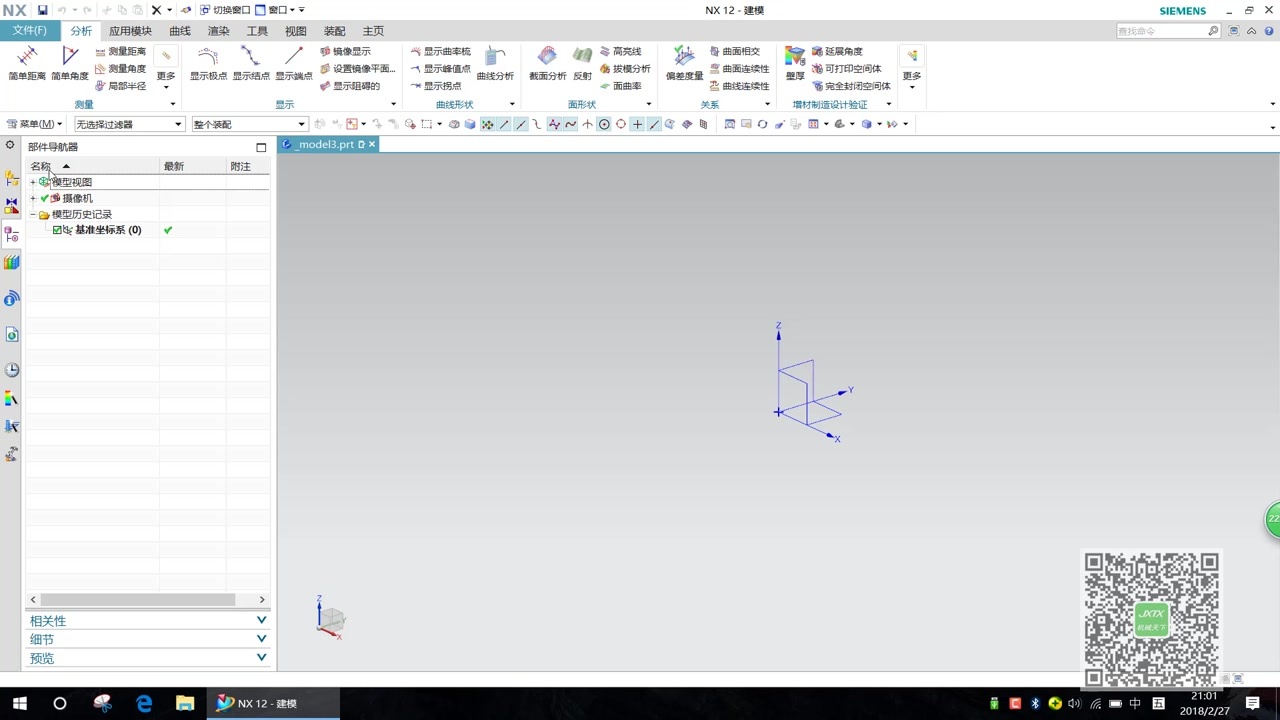
Task: Click the 面曲率 tool
Action: click(x=621, y=86)
